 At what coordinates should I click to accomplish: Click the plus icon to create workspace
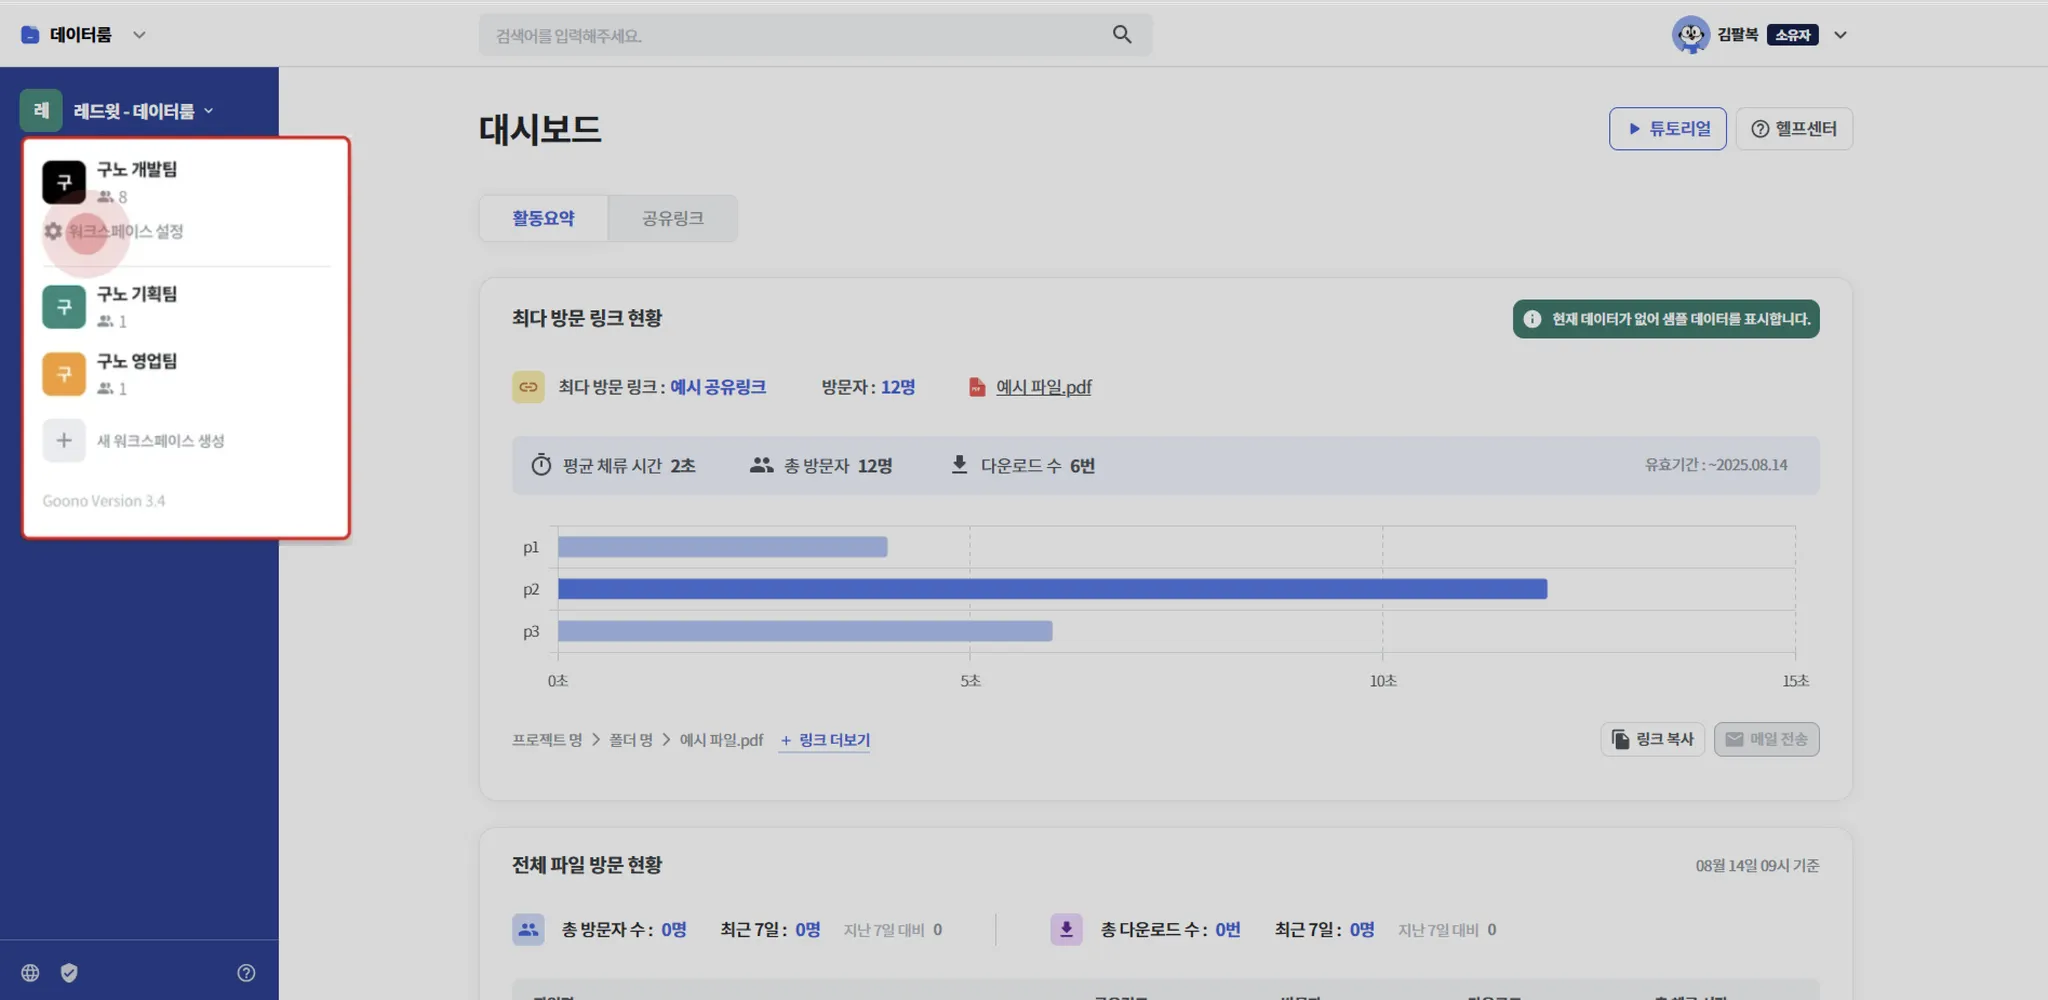coord(64,440)
